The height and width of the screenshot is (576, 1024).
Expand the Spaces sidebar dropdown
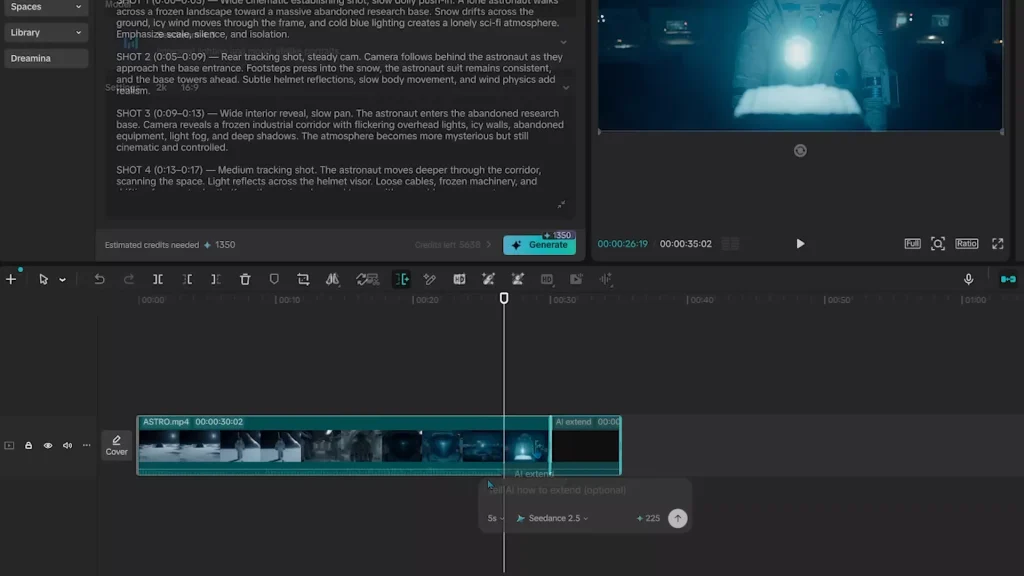click(46, 7)
